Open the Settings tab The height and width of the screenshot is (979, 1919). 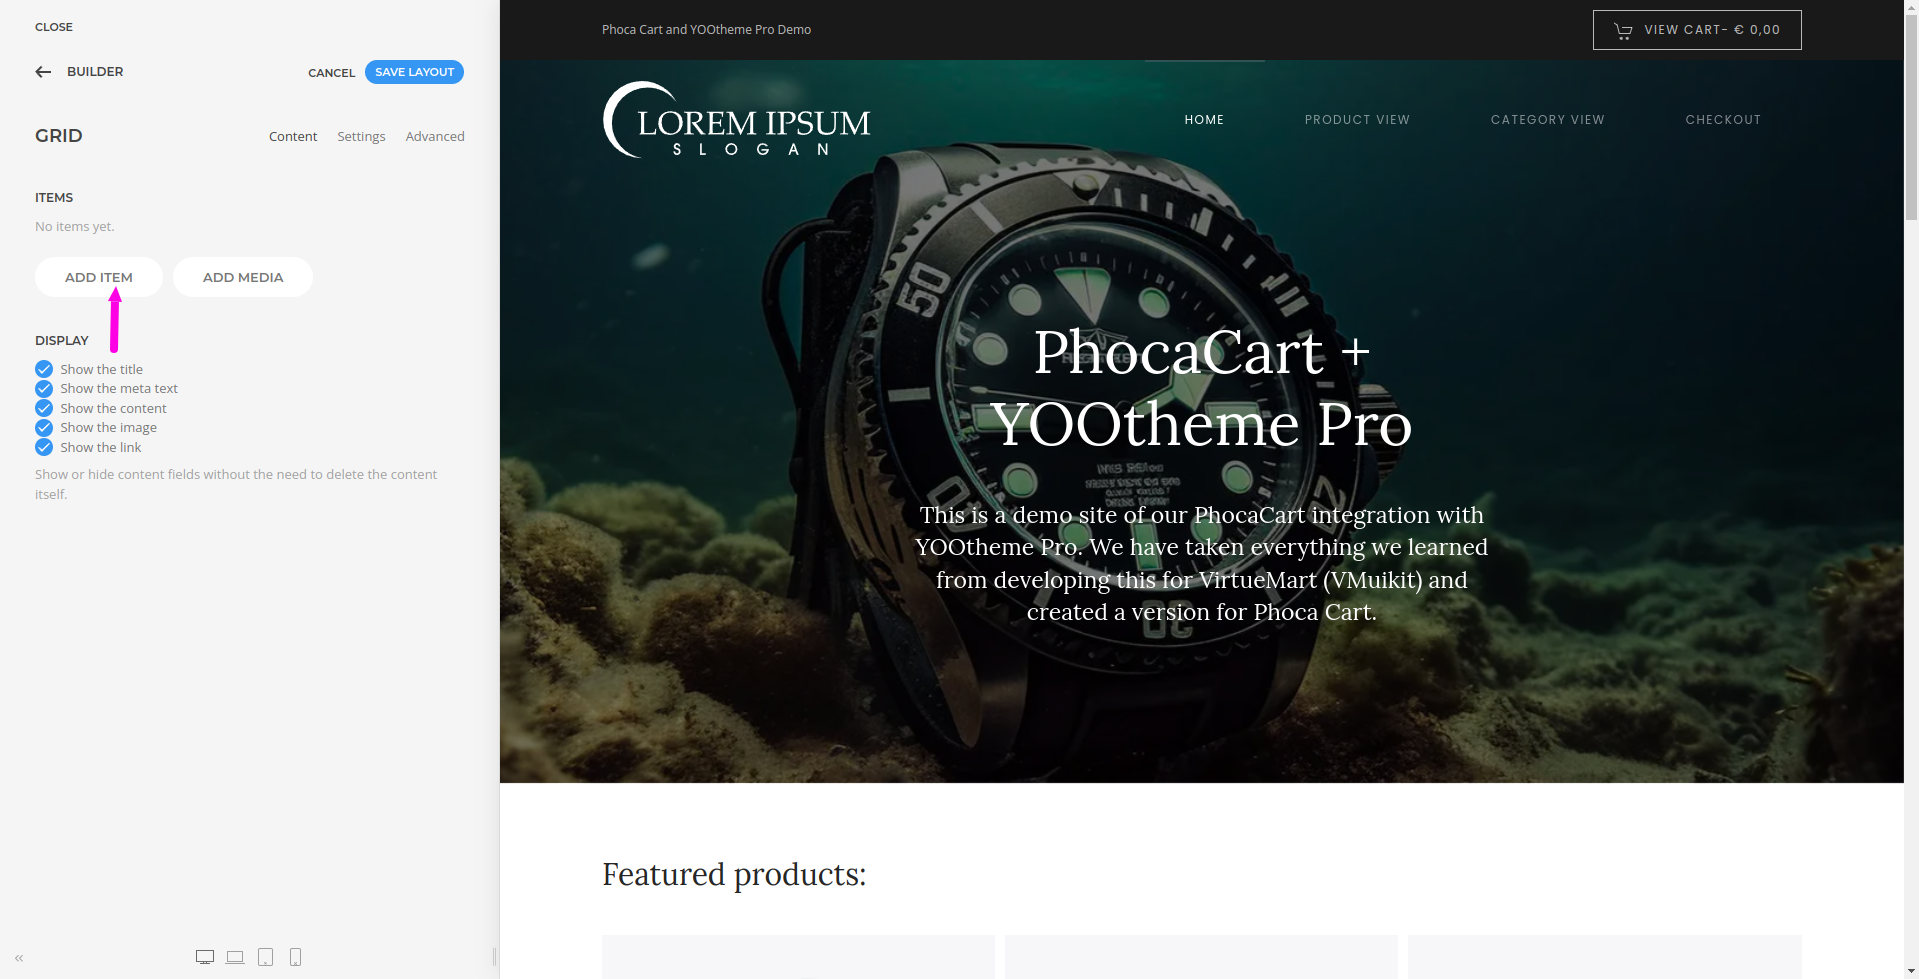361,137
